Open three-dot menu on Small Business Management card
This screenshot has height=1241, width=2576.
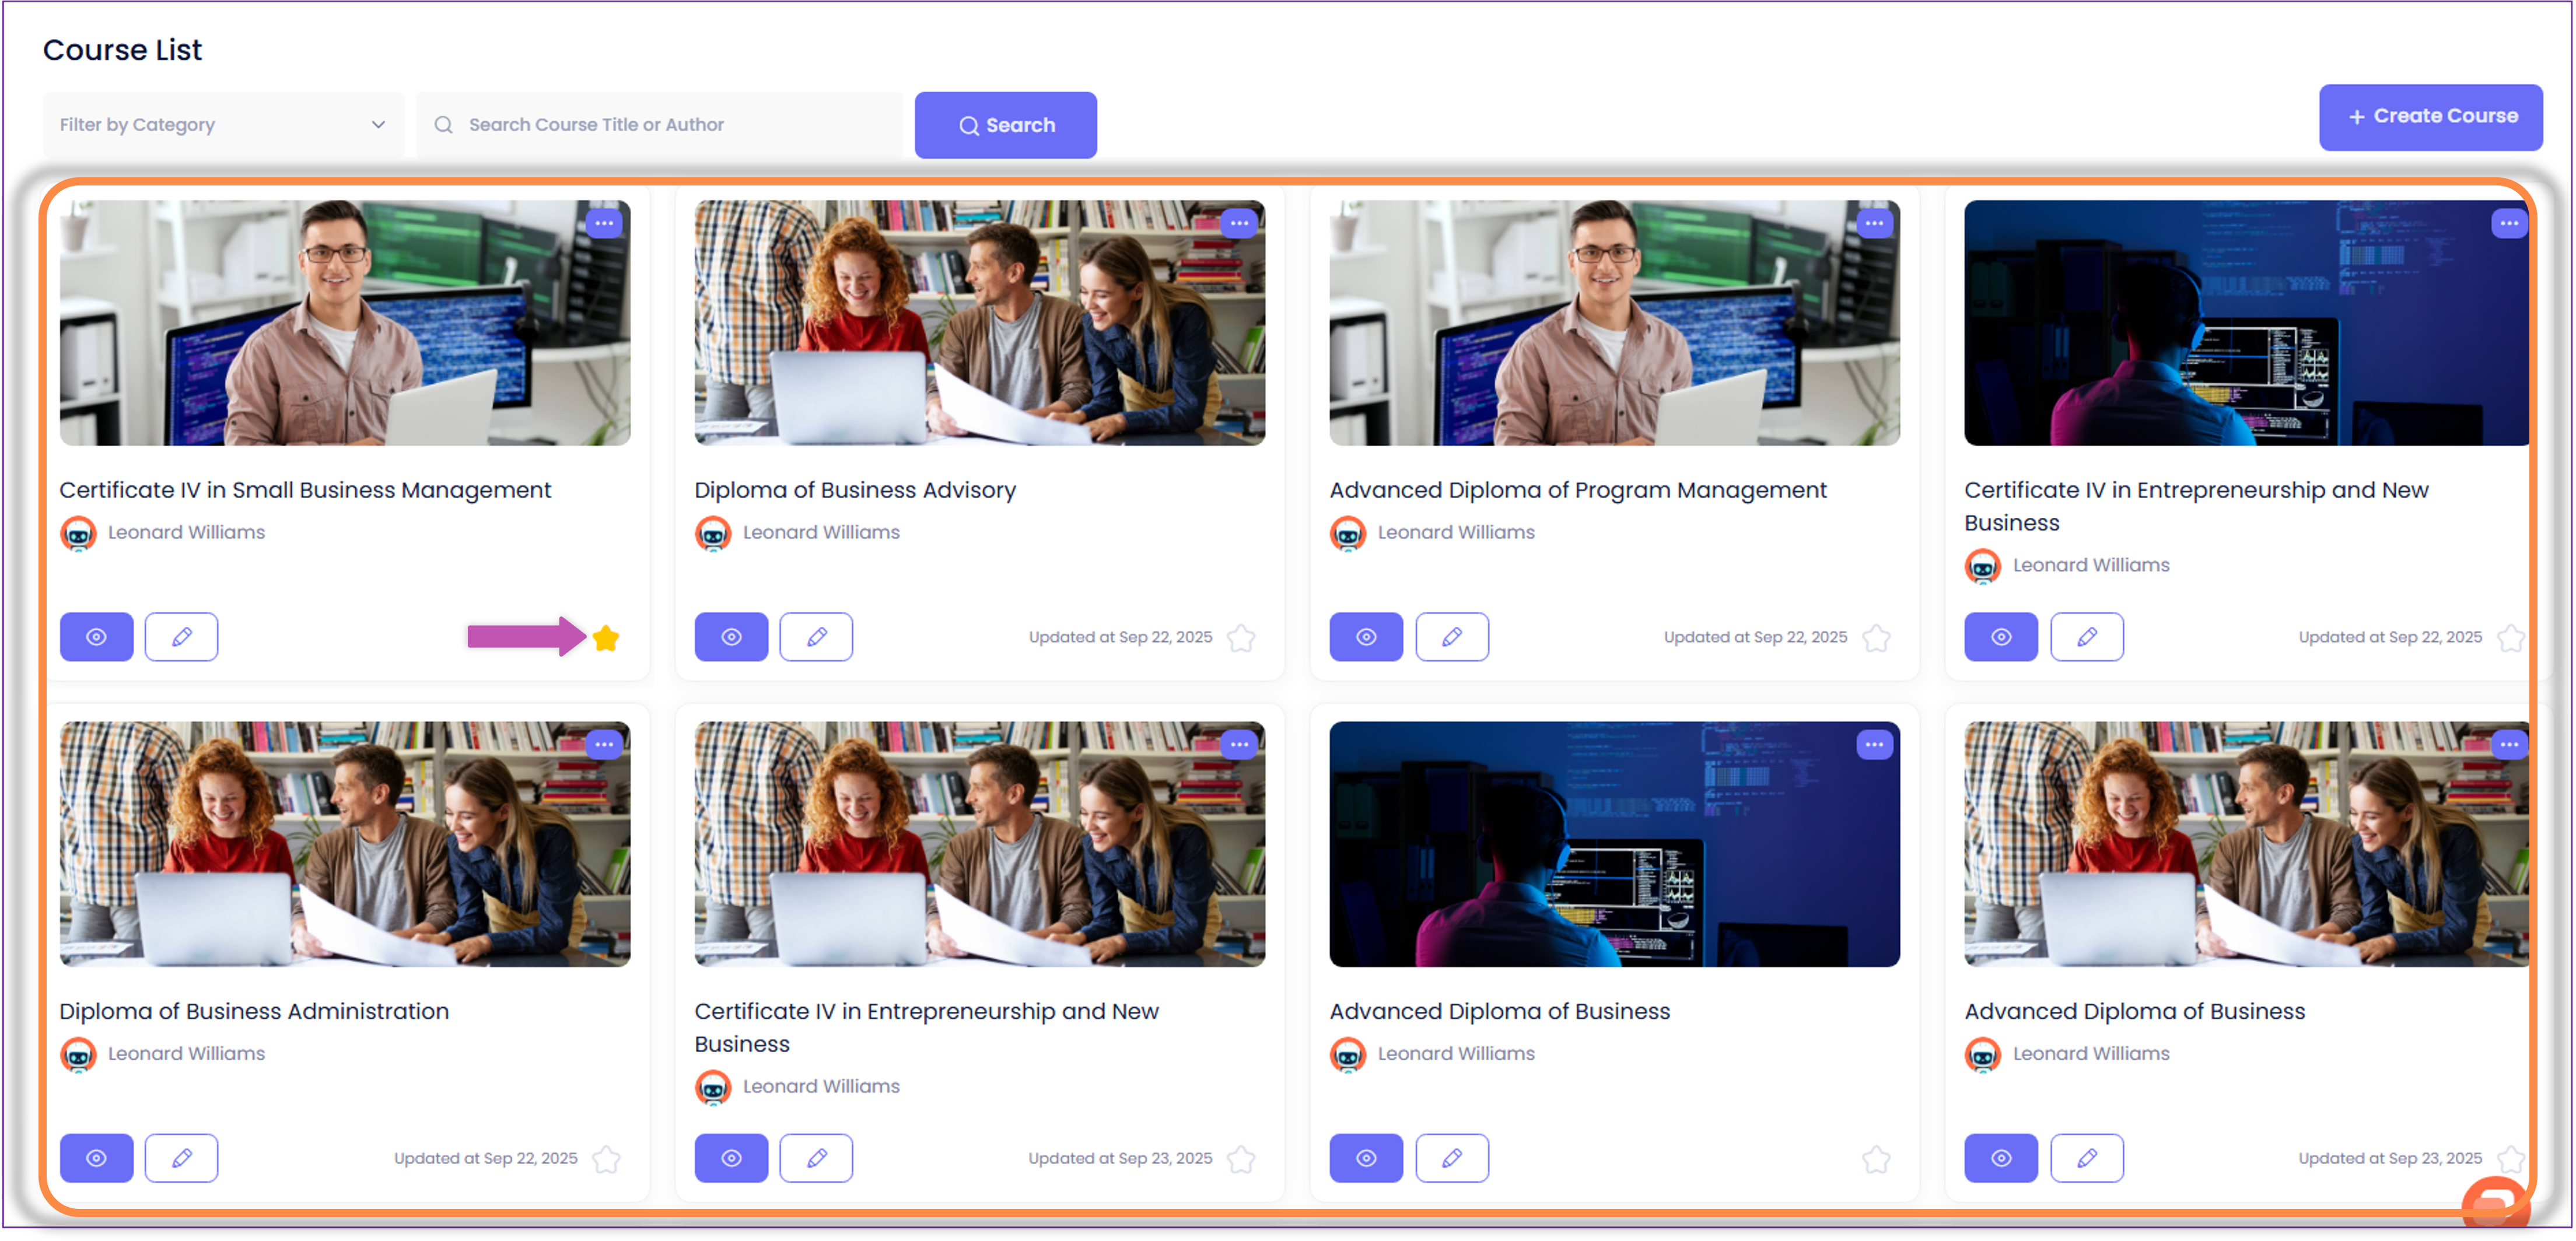[604, 223]
